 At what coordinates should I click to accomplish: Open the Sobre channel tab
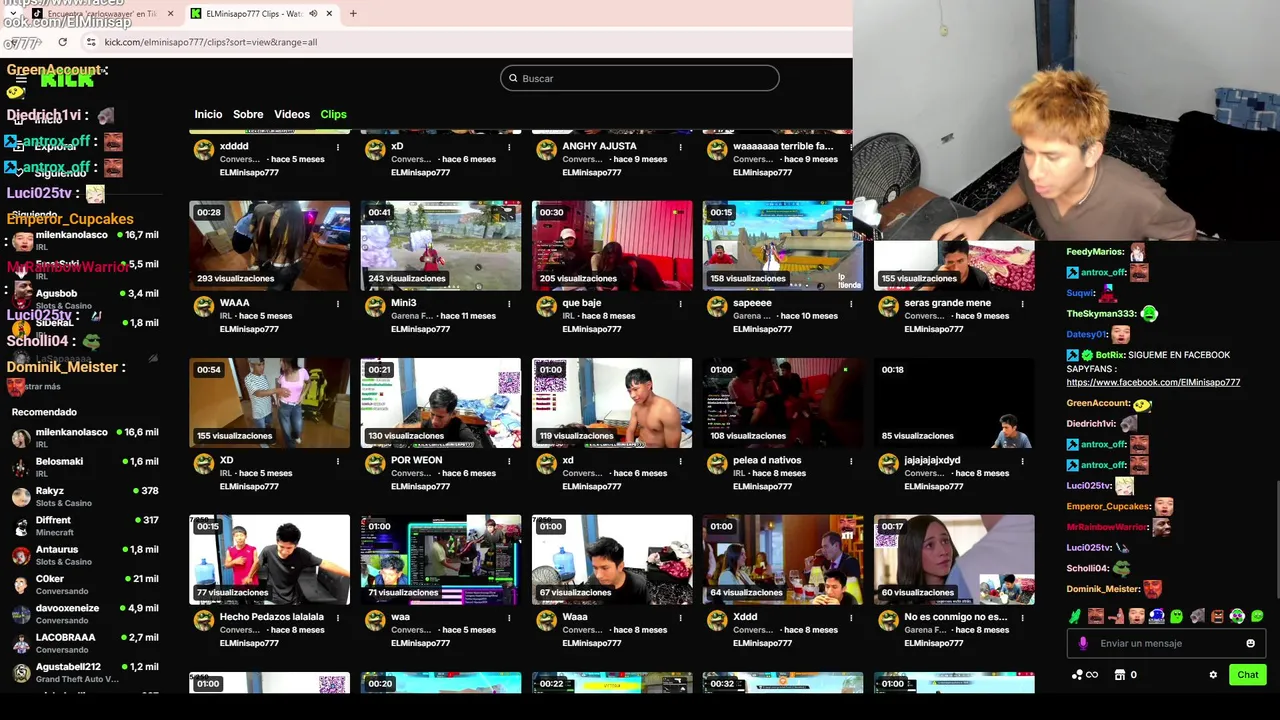(x=248, y=114)
